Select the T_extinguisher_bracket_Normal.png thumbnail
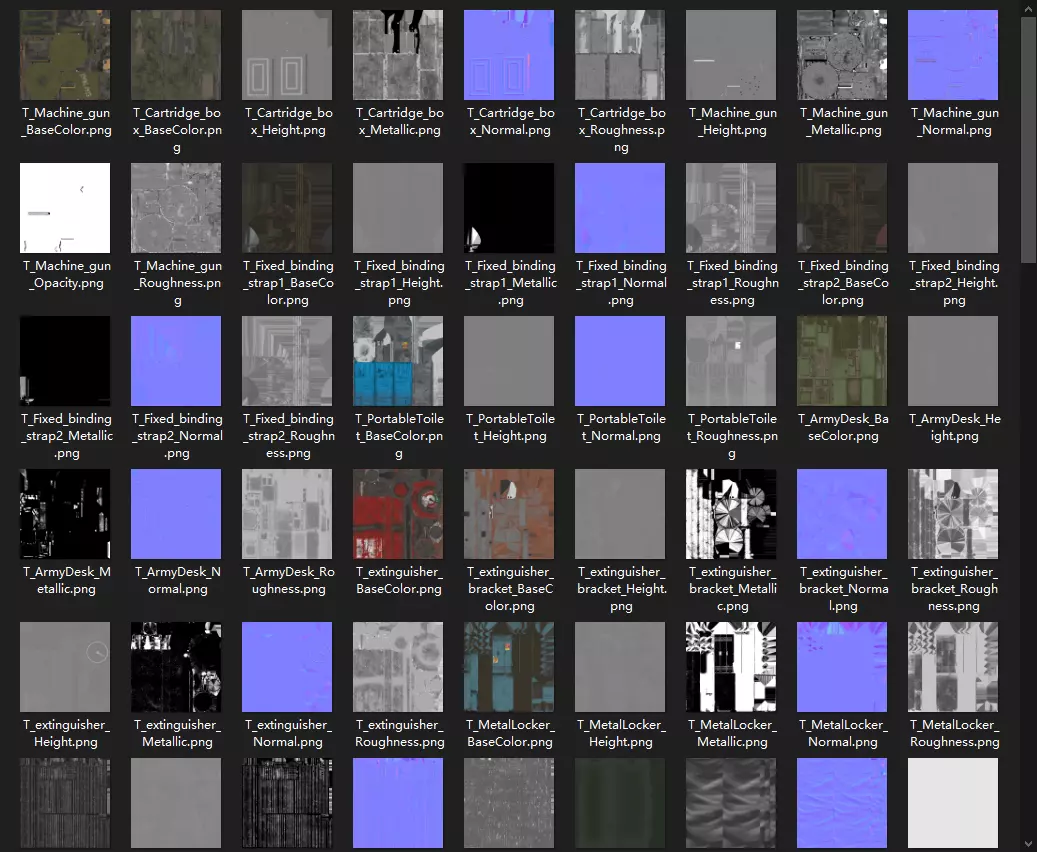Viewport: 1037px width, 852px height. [843, 514]
